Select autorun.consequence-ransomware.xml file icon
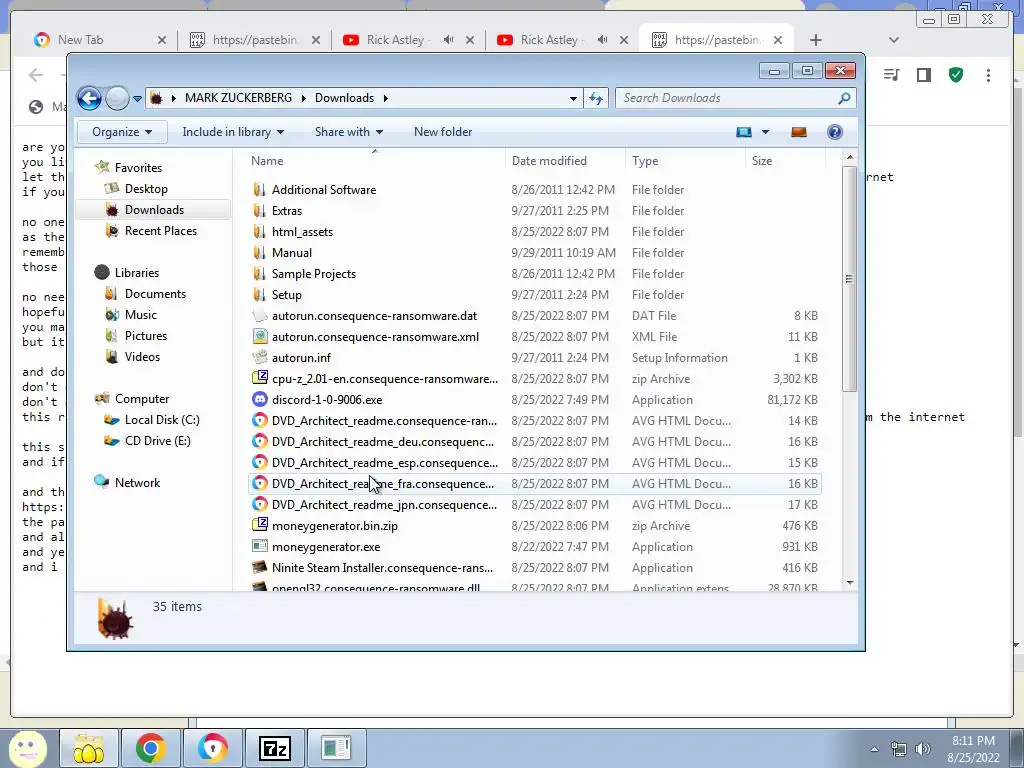 pyautogui.click(x=259, y=336)
